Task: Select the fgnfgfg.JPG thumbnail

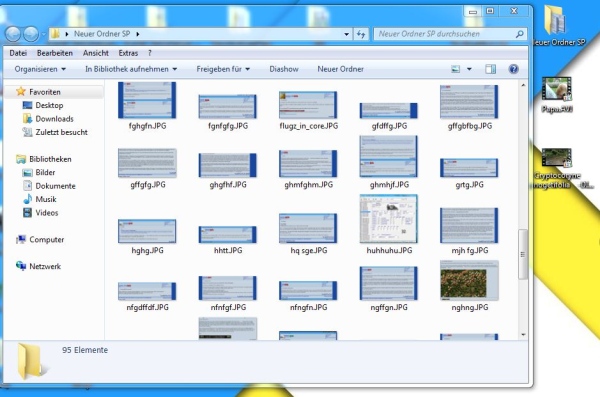Action: (x=228, y=106)
